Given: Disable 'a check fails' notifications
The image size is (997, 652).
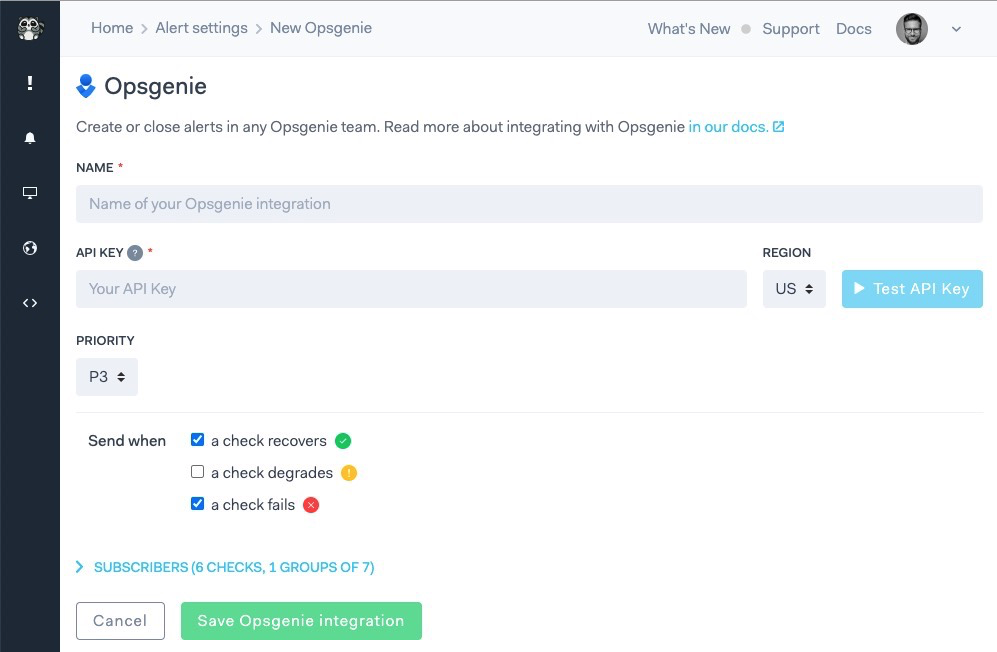Looking at the screenshot, I should (x=197, y=504).
